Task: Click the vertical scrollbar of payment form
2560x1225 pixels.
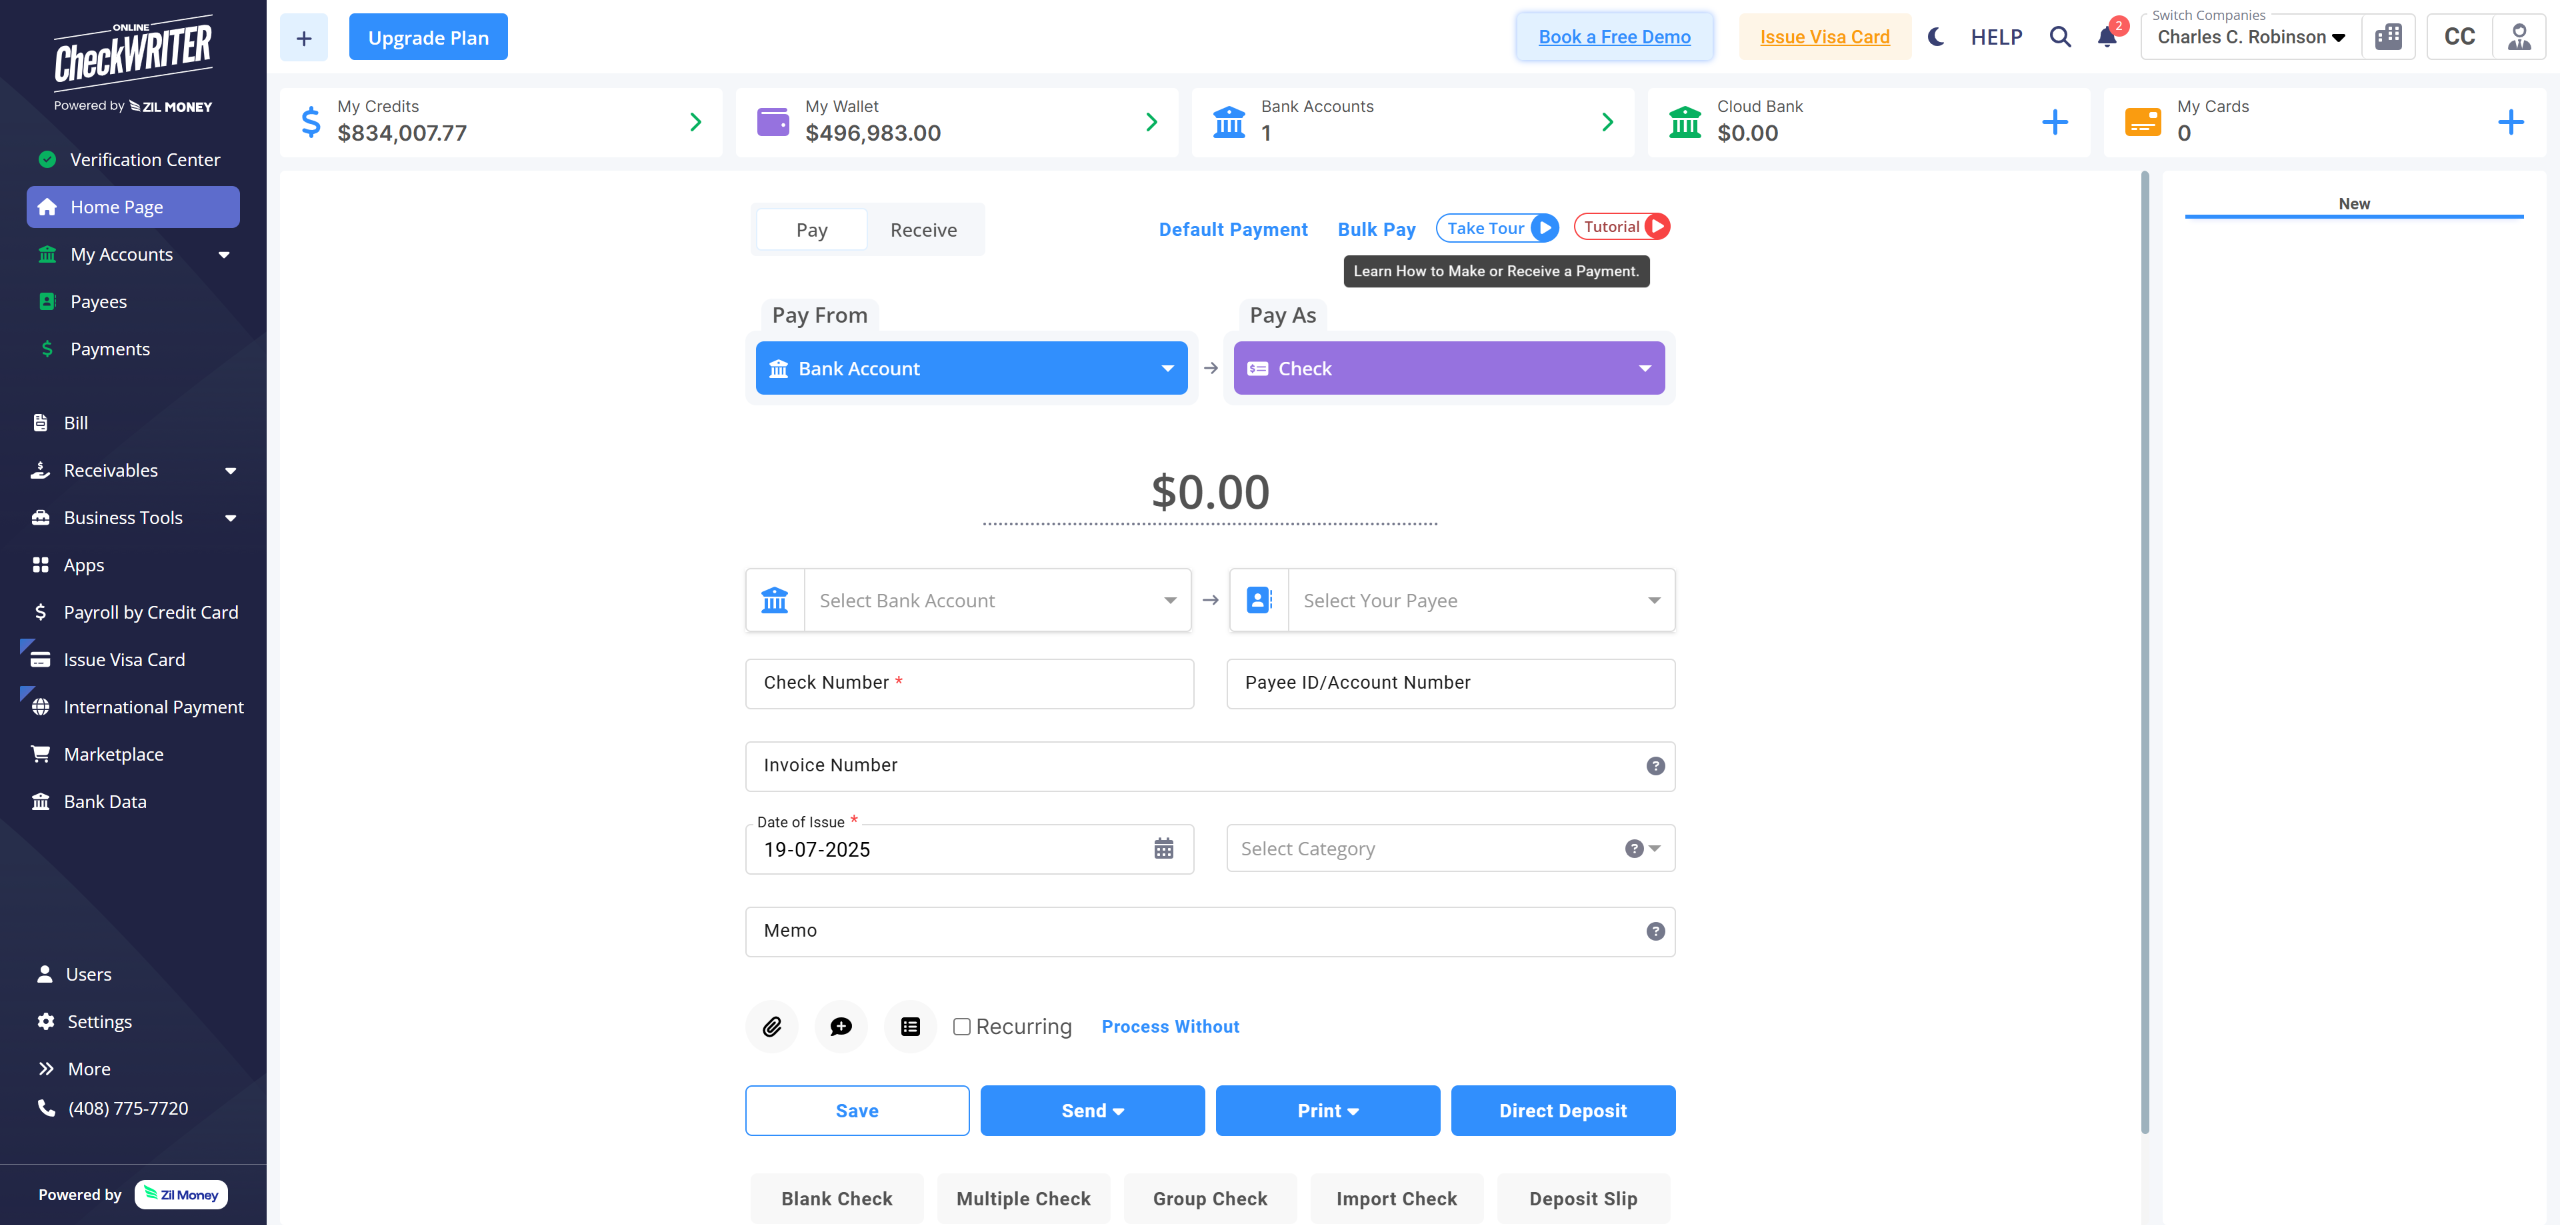Action: coord(2144,650)
